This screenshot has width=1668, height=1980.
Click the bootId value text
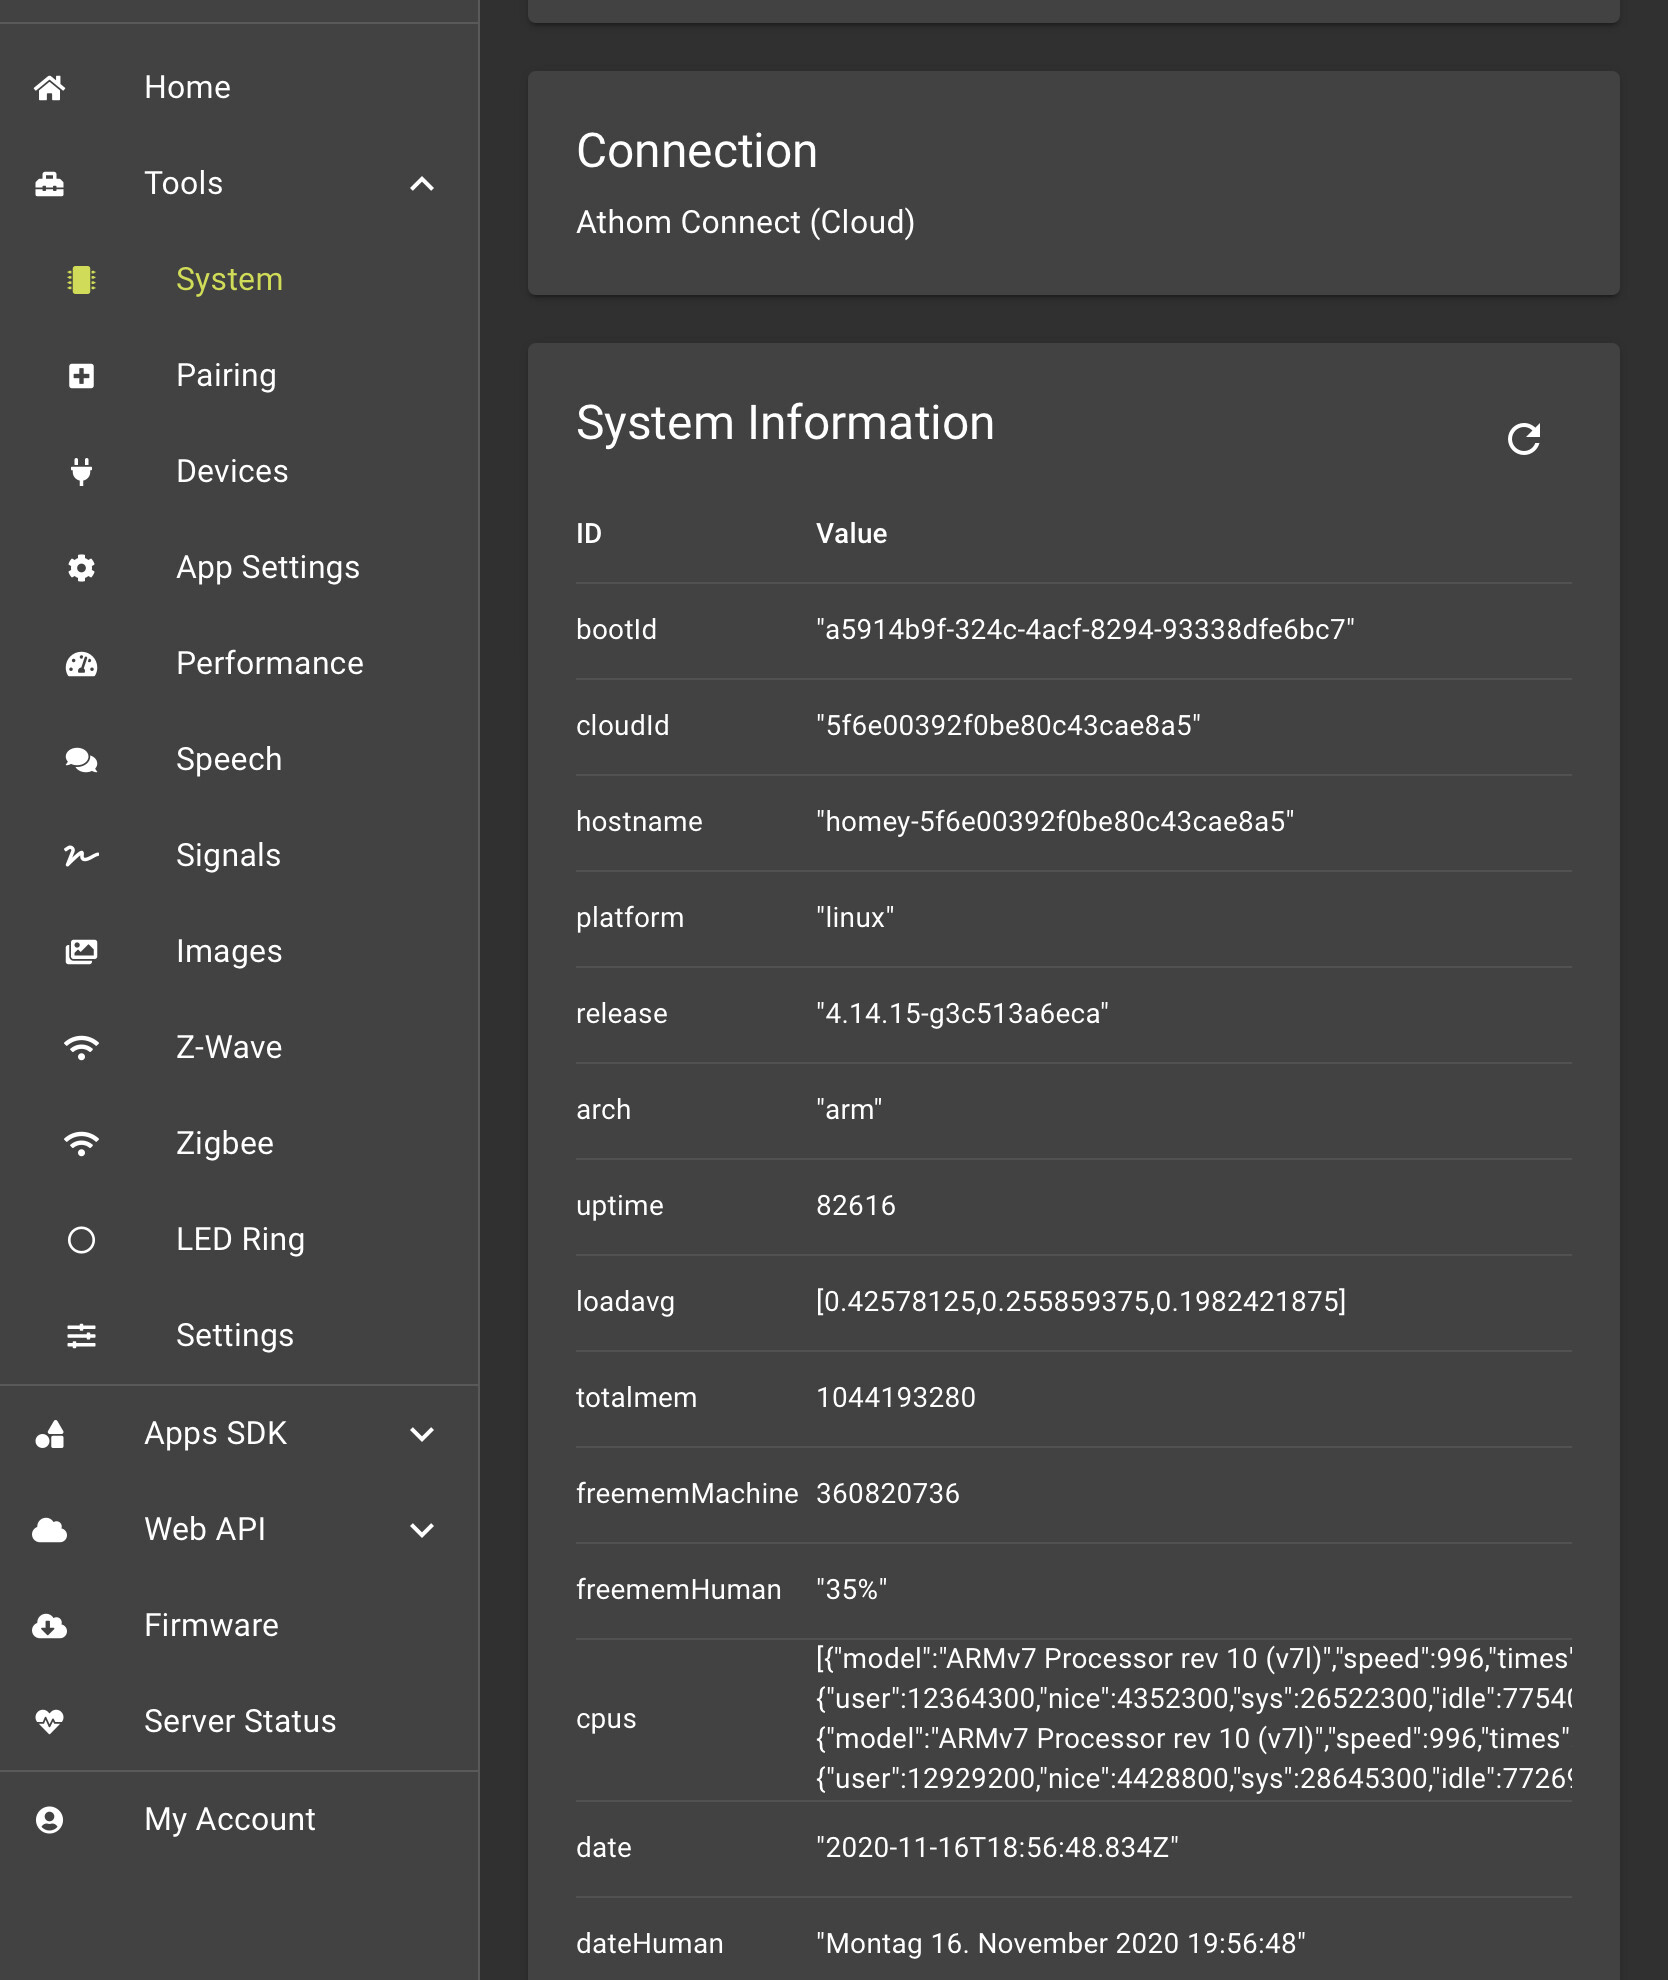point(1085,630)
